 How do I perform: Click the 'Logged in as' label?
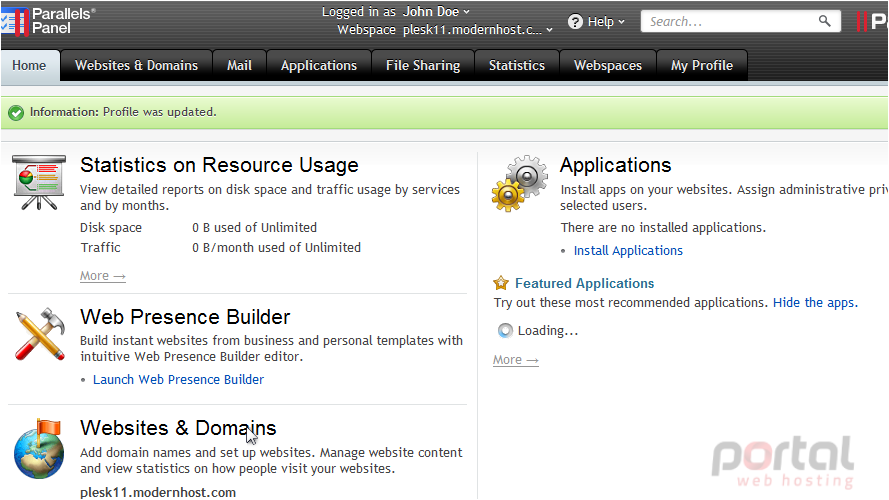pos(359,11)
